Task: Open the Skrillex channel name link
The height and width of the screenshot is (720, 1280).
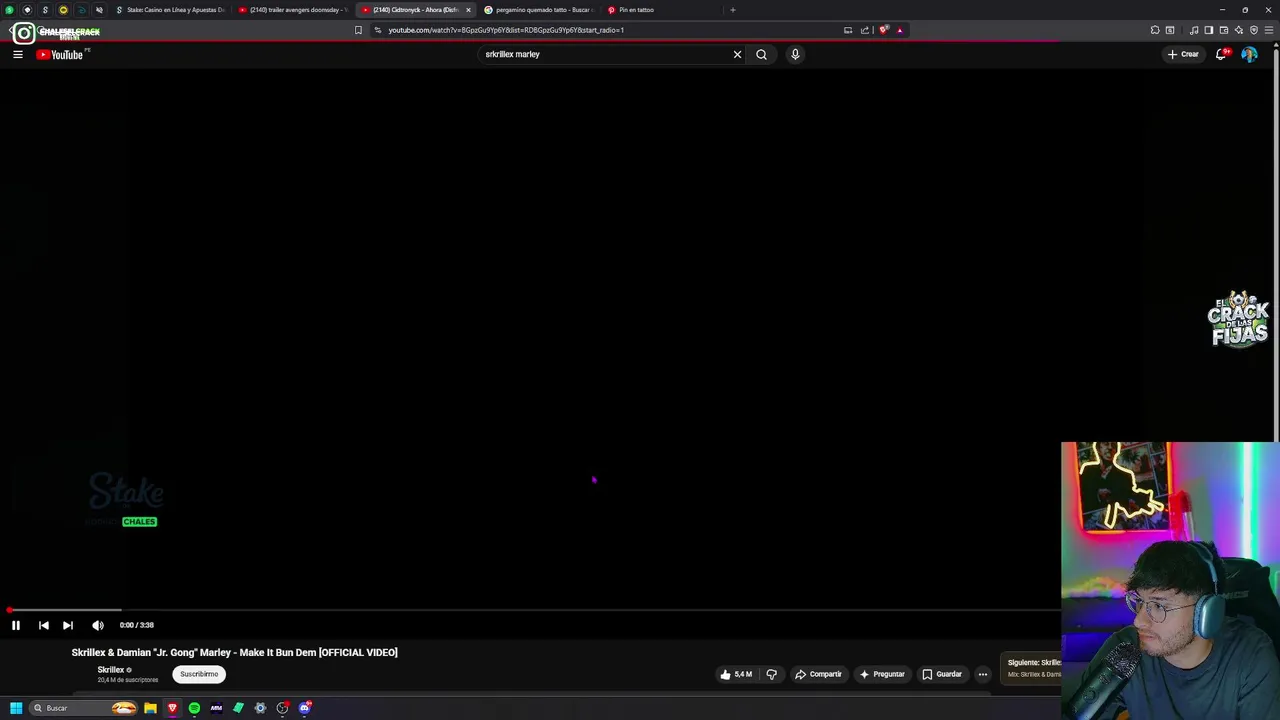Action: point(111,670)
